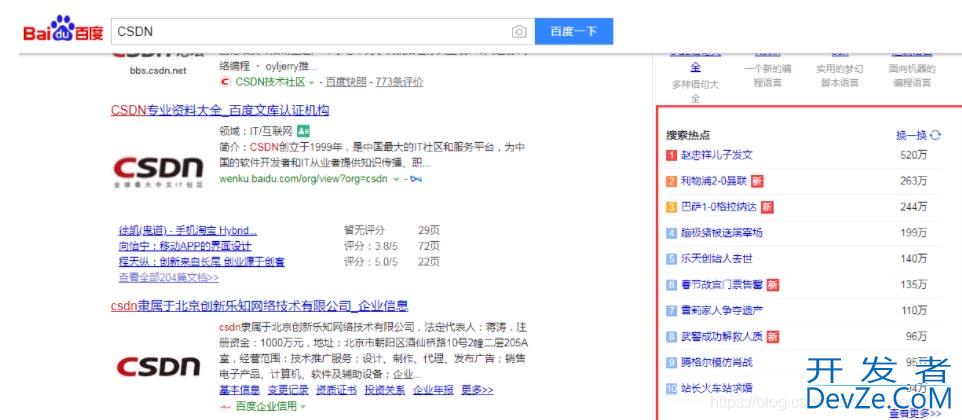Open 投资关系 sub-link
This screenshot has width=962, height=420.
pos(385,390)
